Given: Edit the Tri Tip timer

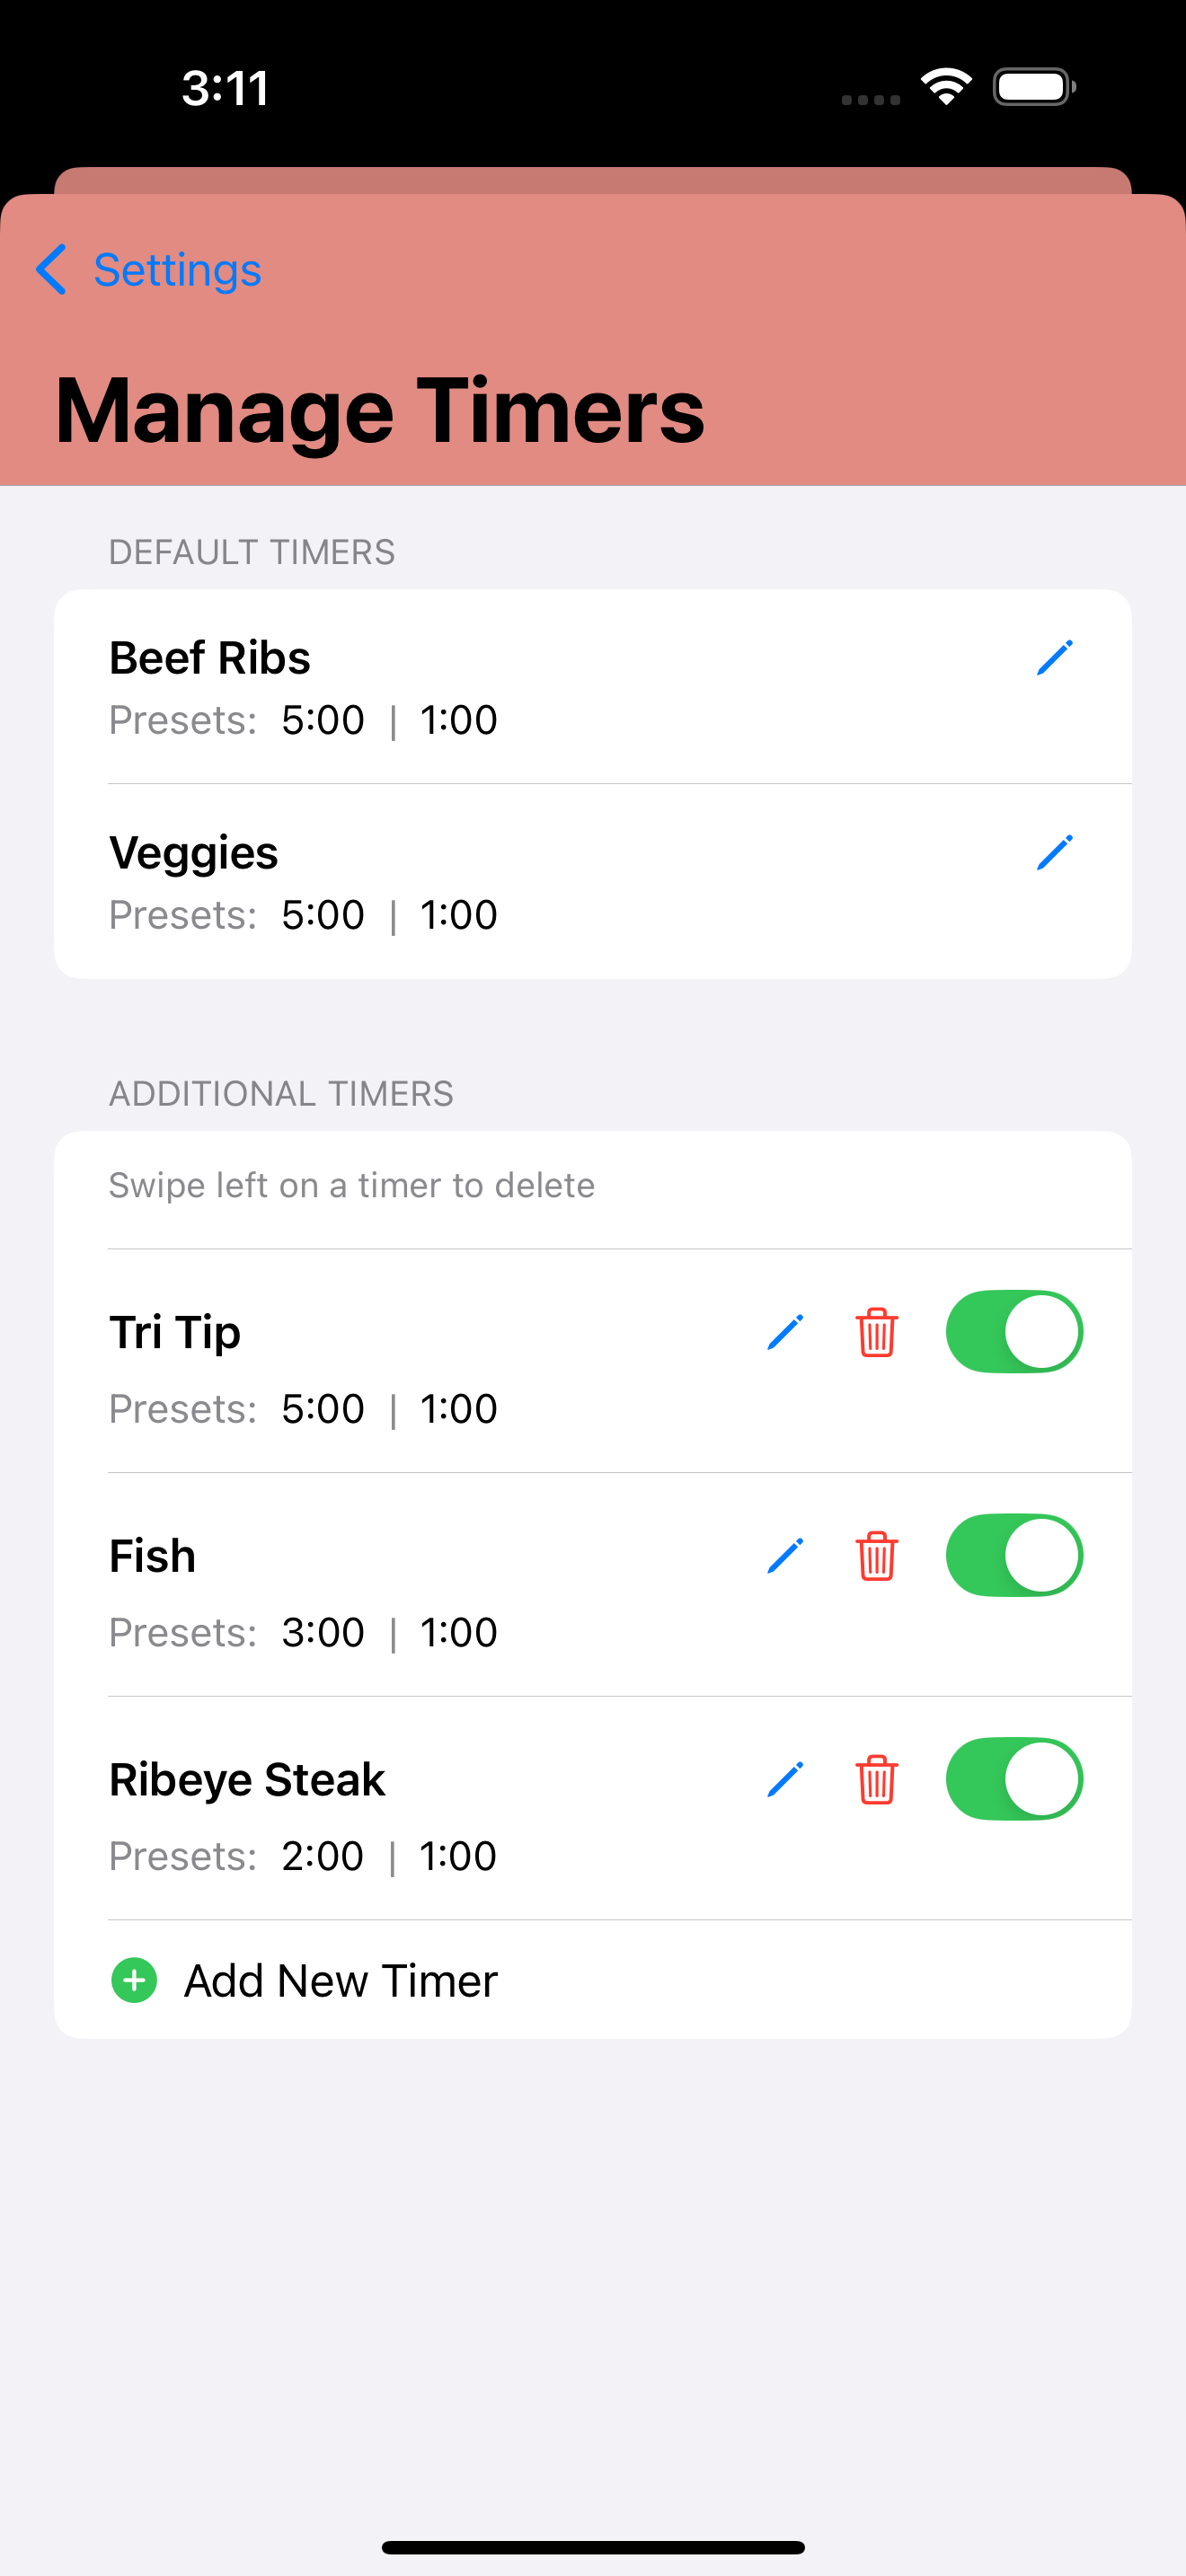Looking at the screenshot, I should coord(785,1332).
